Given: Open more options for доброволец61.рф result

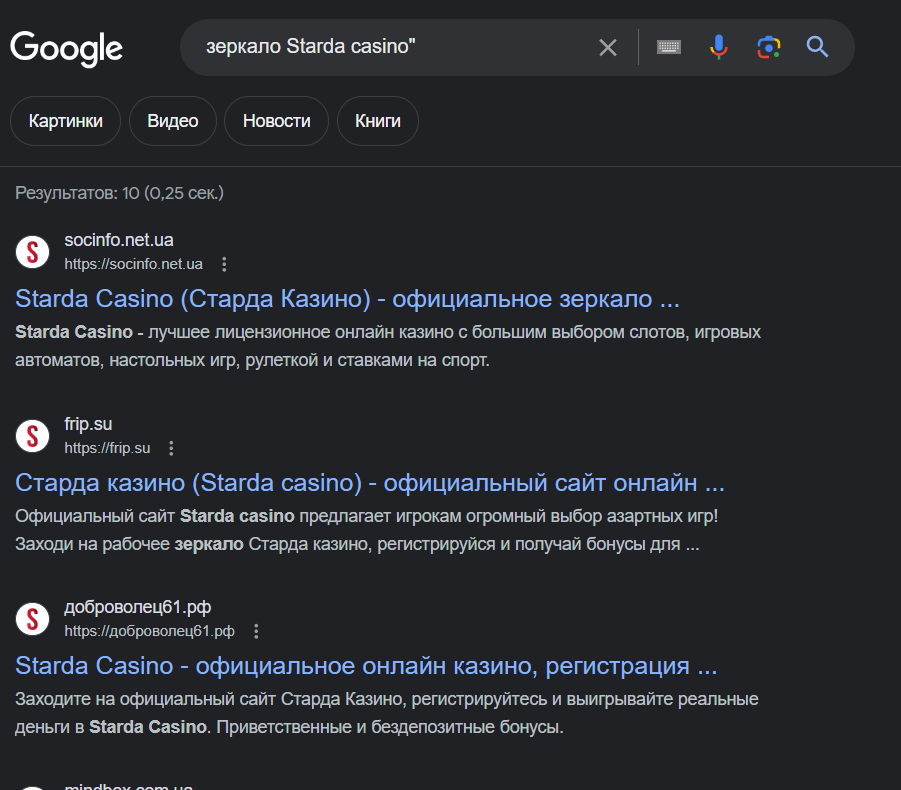Looking at the screenshot, I should (256, 631).
